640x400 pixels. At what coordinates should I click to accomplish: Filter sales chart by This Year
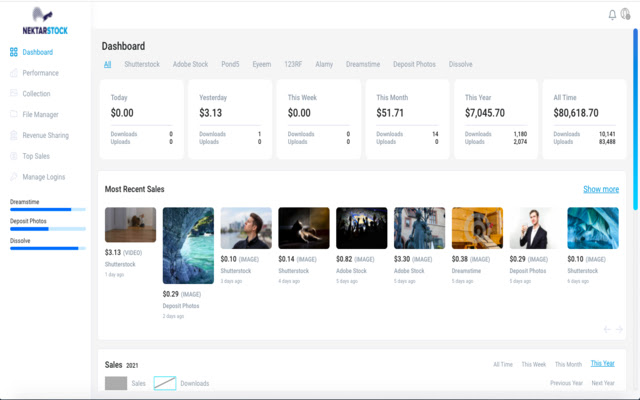(602, 363)
